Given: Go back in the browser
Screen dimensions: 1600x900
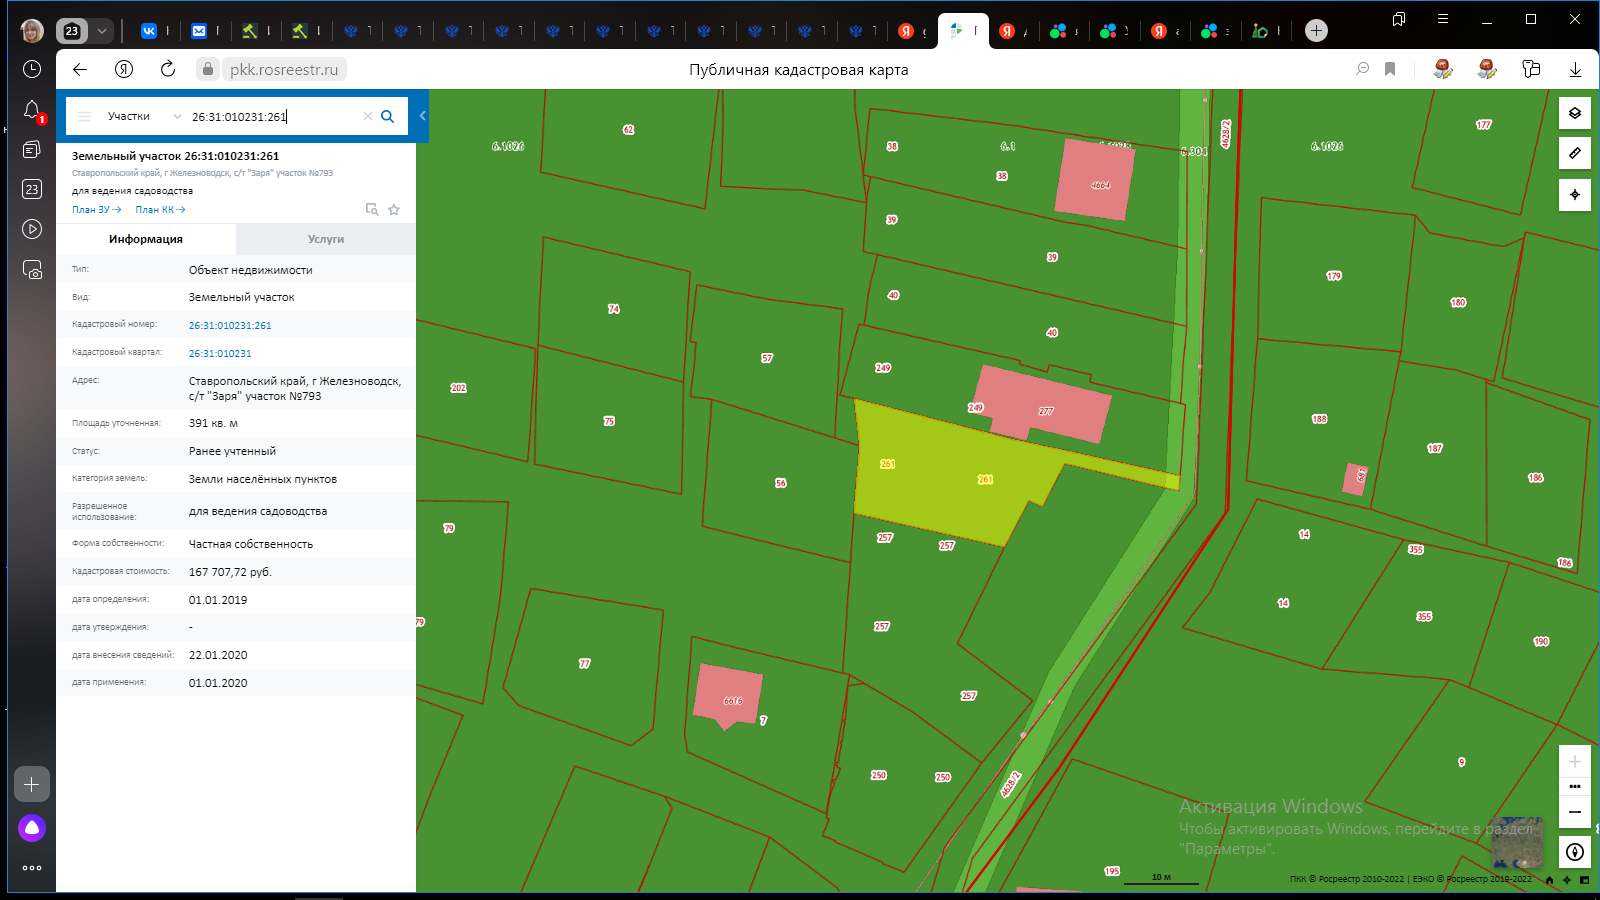Looking at the screenshot, I should coord(80,69).
